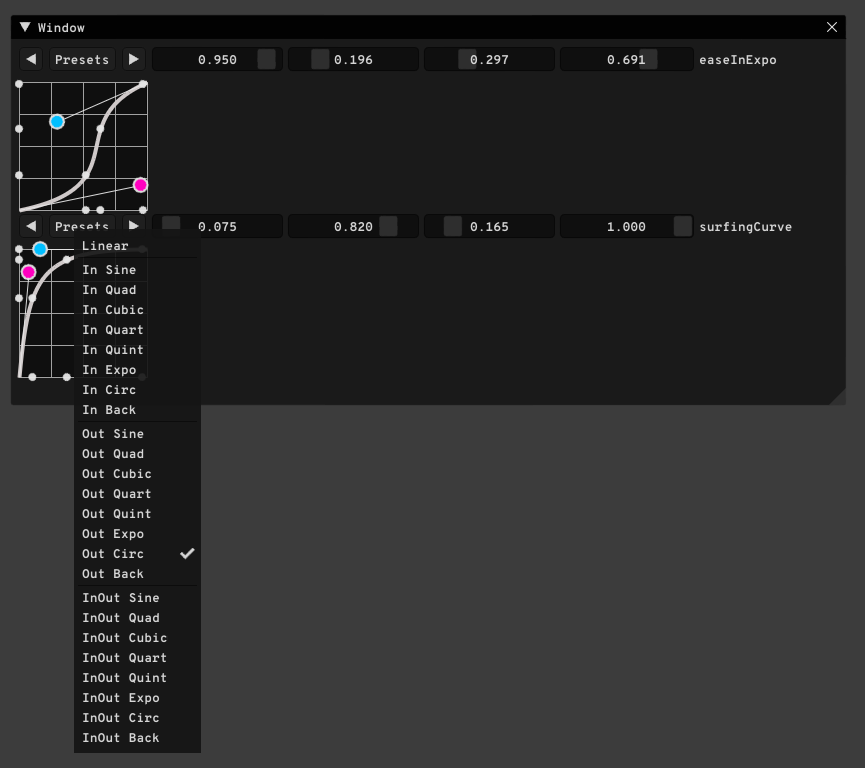Select the Out Quint preset
The width and height of the screenshot is (865, 768).
pyautogui.click(x=137, y=514)
